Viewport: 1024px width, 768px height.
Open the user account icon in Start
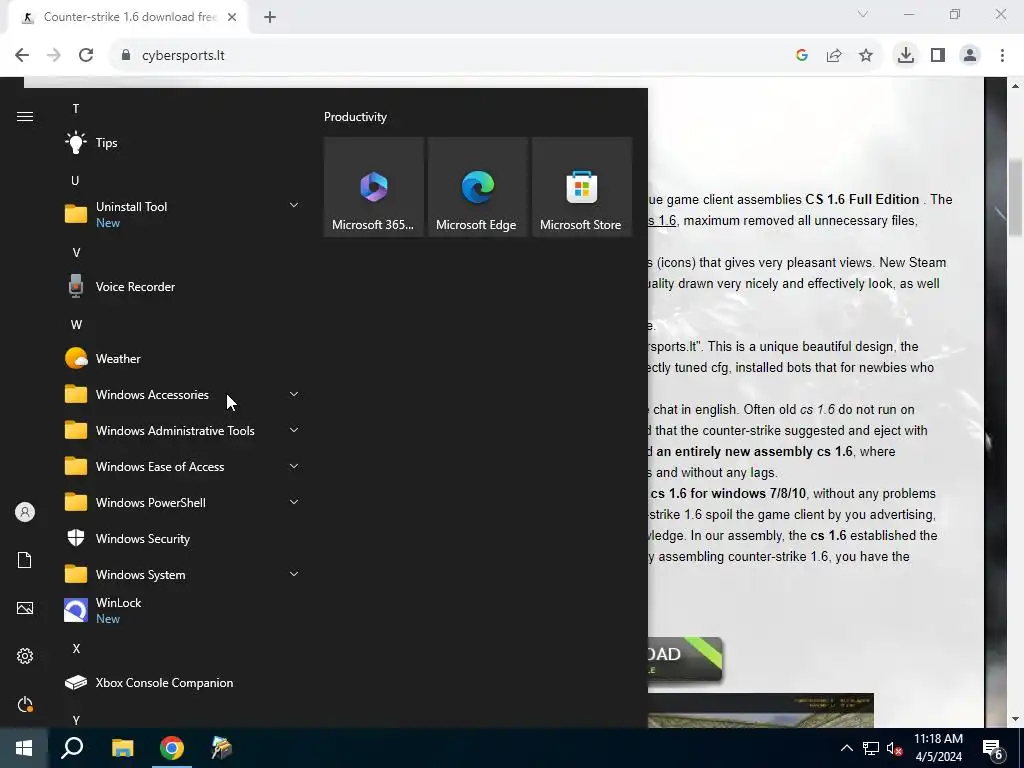point(25,512)
